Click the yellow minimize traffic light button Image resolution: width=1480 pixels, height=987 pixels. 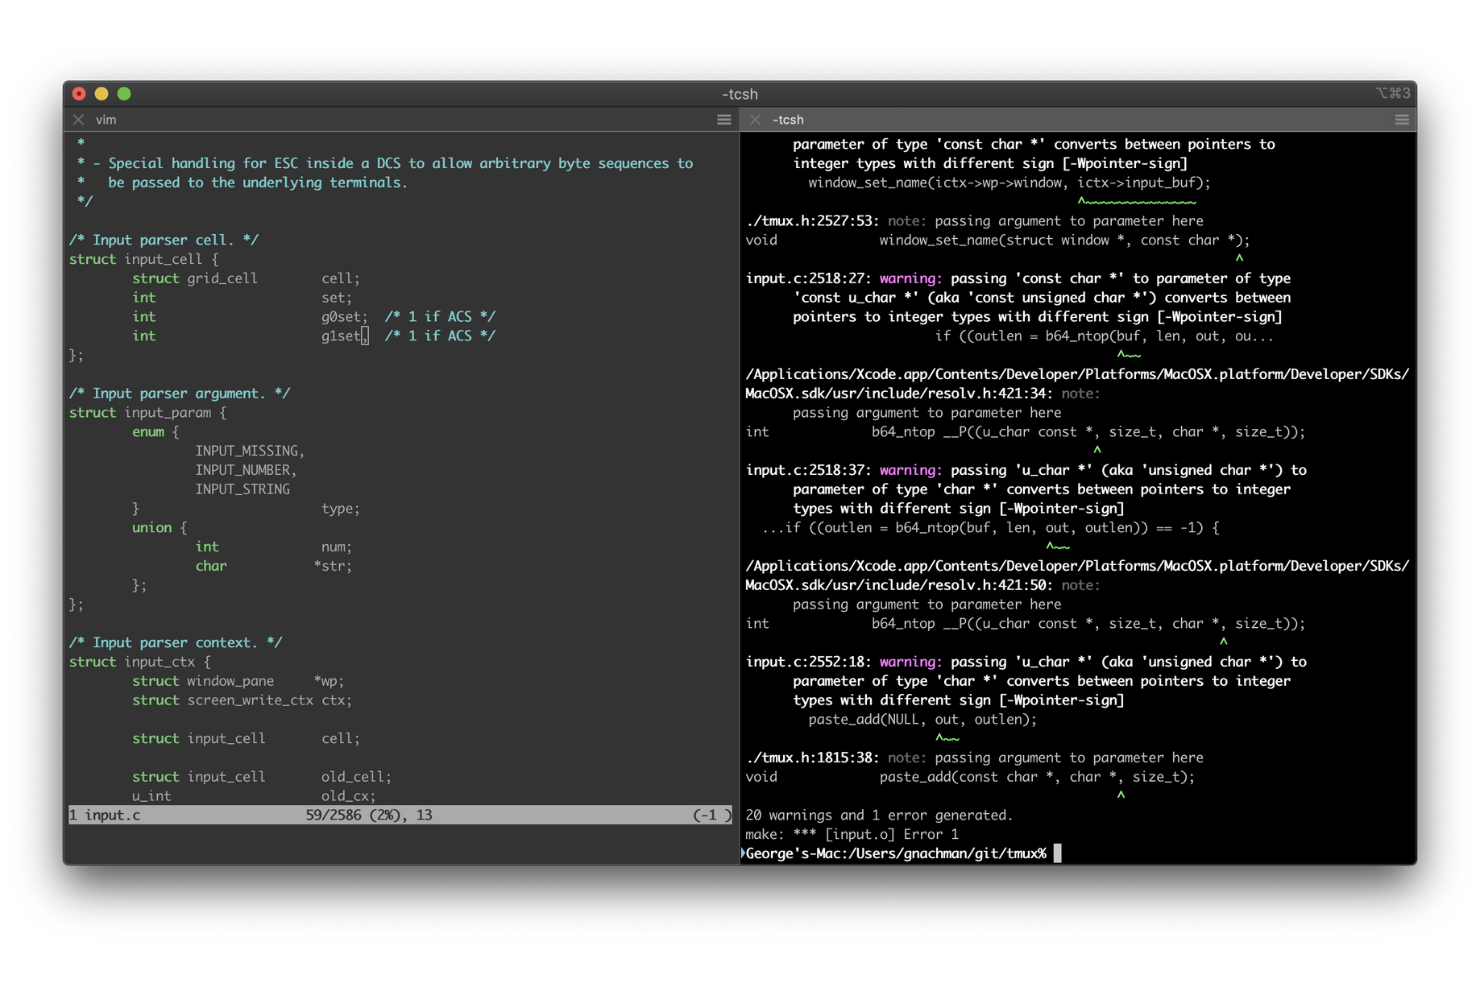[x=101, y=93]
